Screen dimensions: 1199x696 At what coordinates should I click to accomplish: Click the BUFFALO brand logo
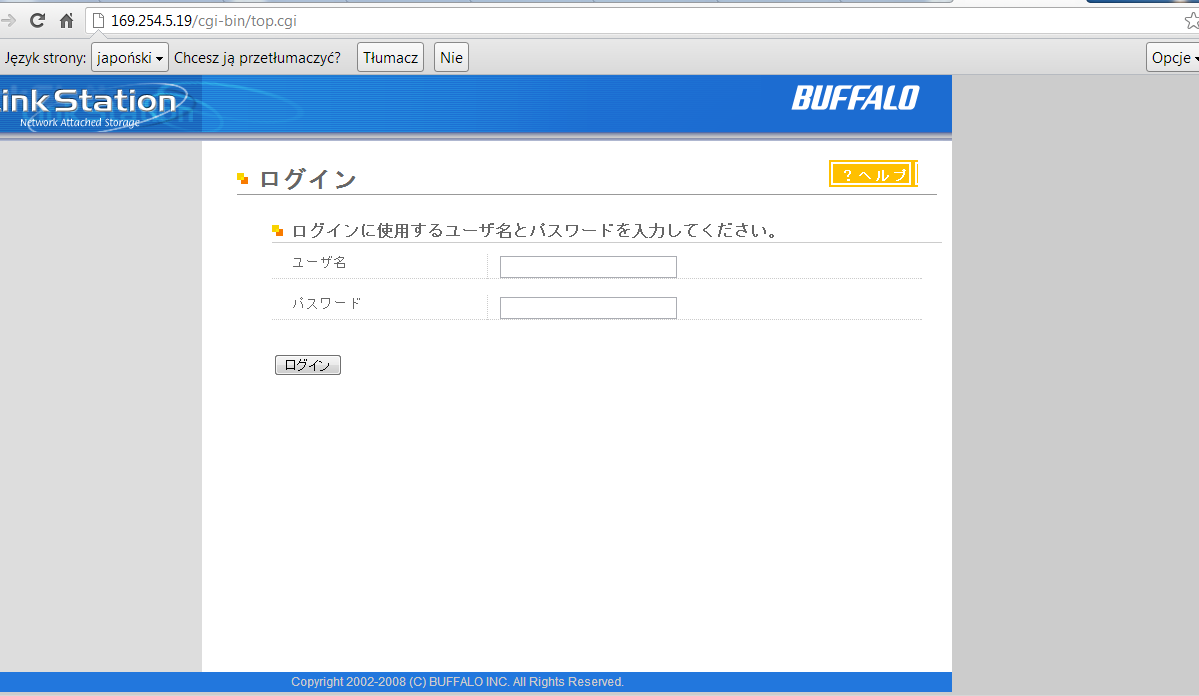tap(855, 98)
